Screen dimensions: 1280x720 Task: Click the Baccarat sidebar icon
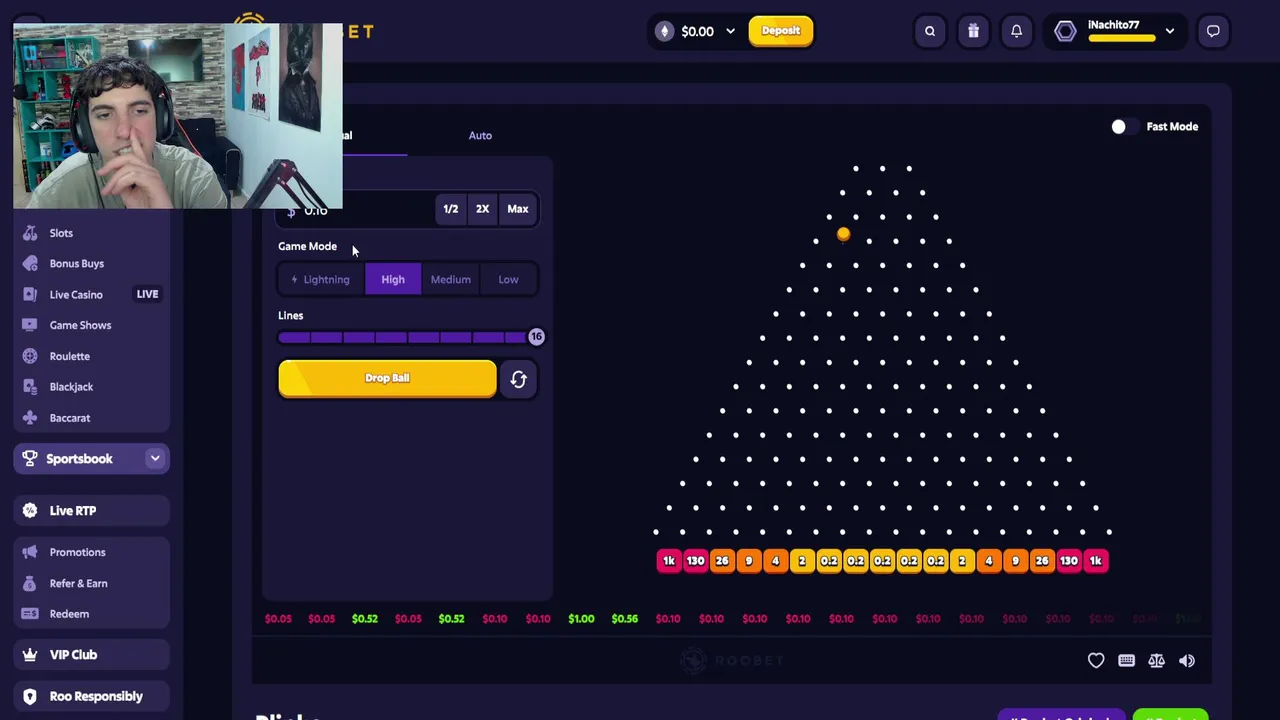[30, 418]
